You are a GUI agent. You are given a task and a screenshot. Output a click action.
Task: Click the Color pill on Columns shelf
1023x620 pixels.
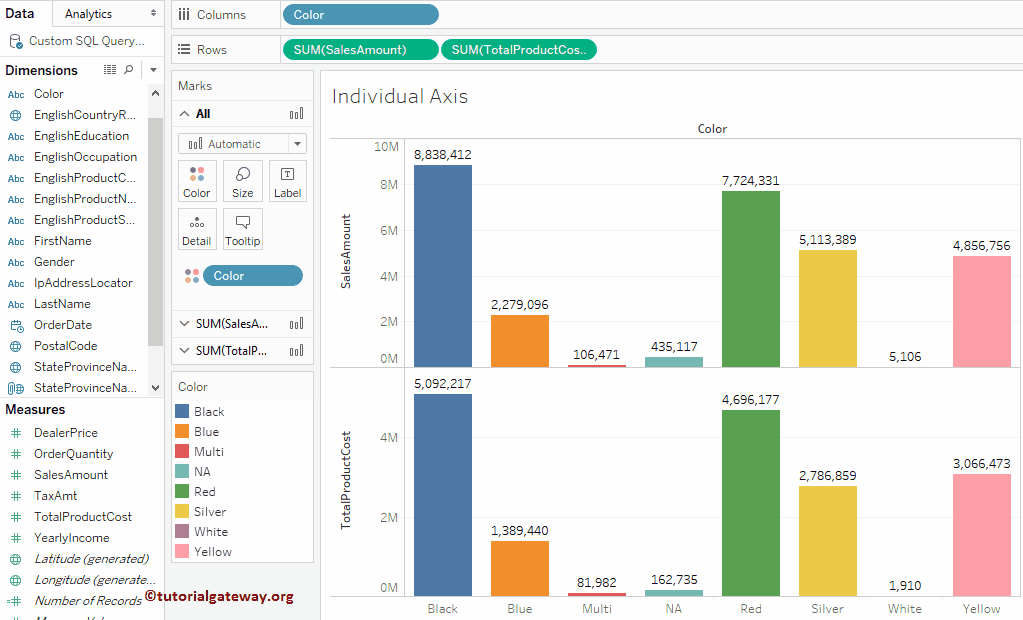point(361,14)
